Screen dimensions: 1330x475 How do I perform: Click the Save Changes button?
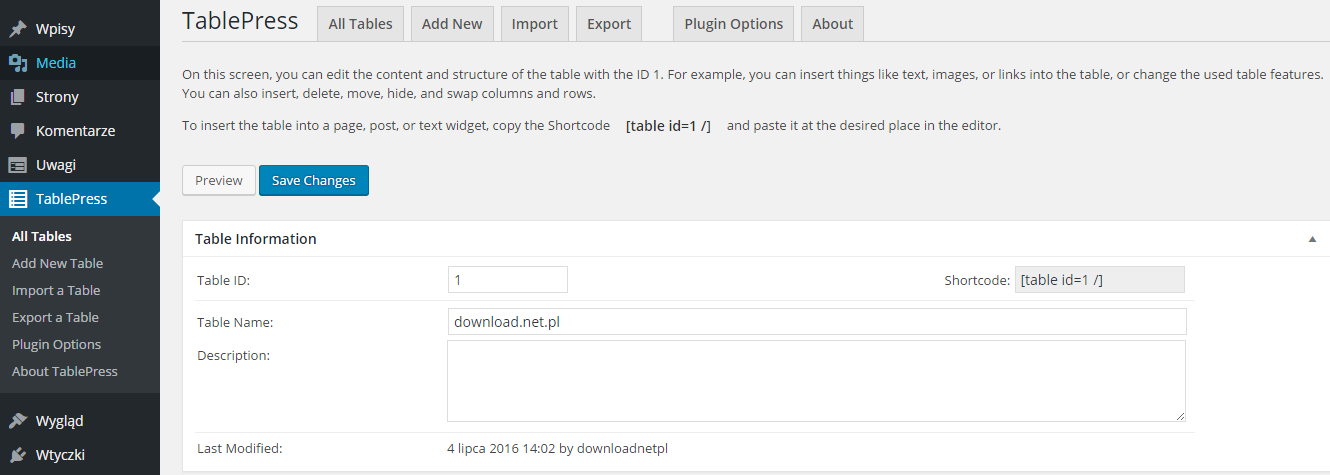point(314,180)
